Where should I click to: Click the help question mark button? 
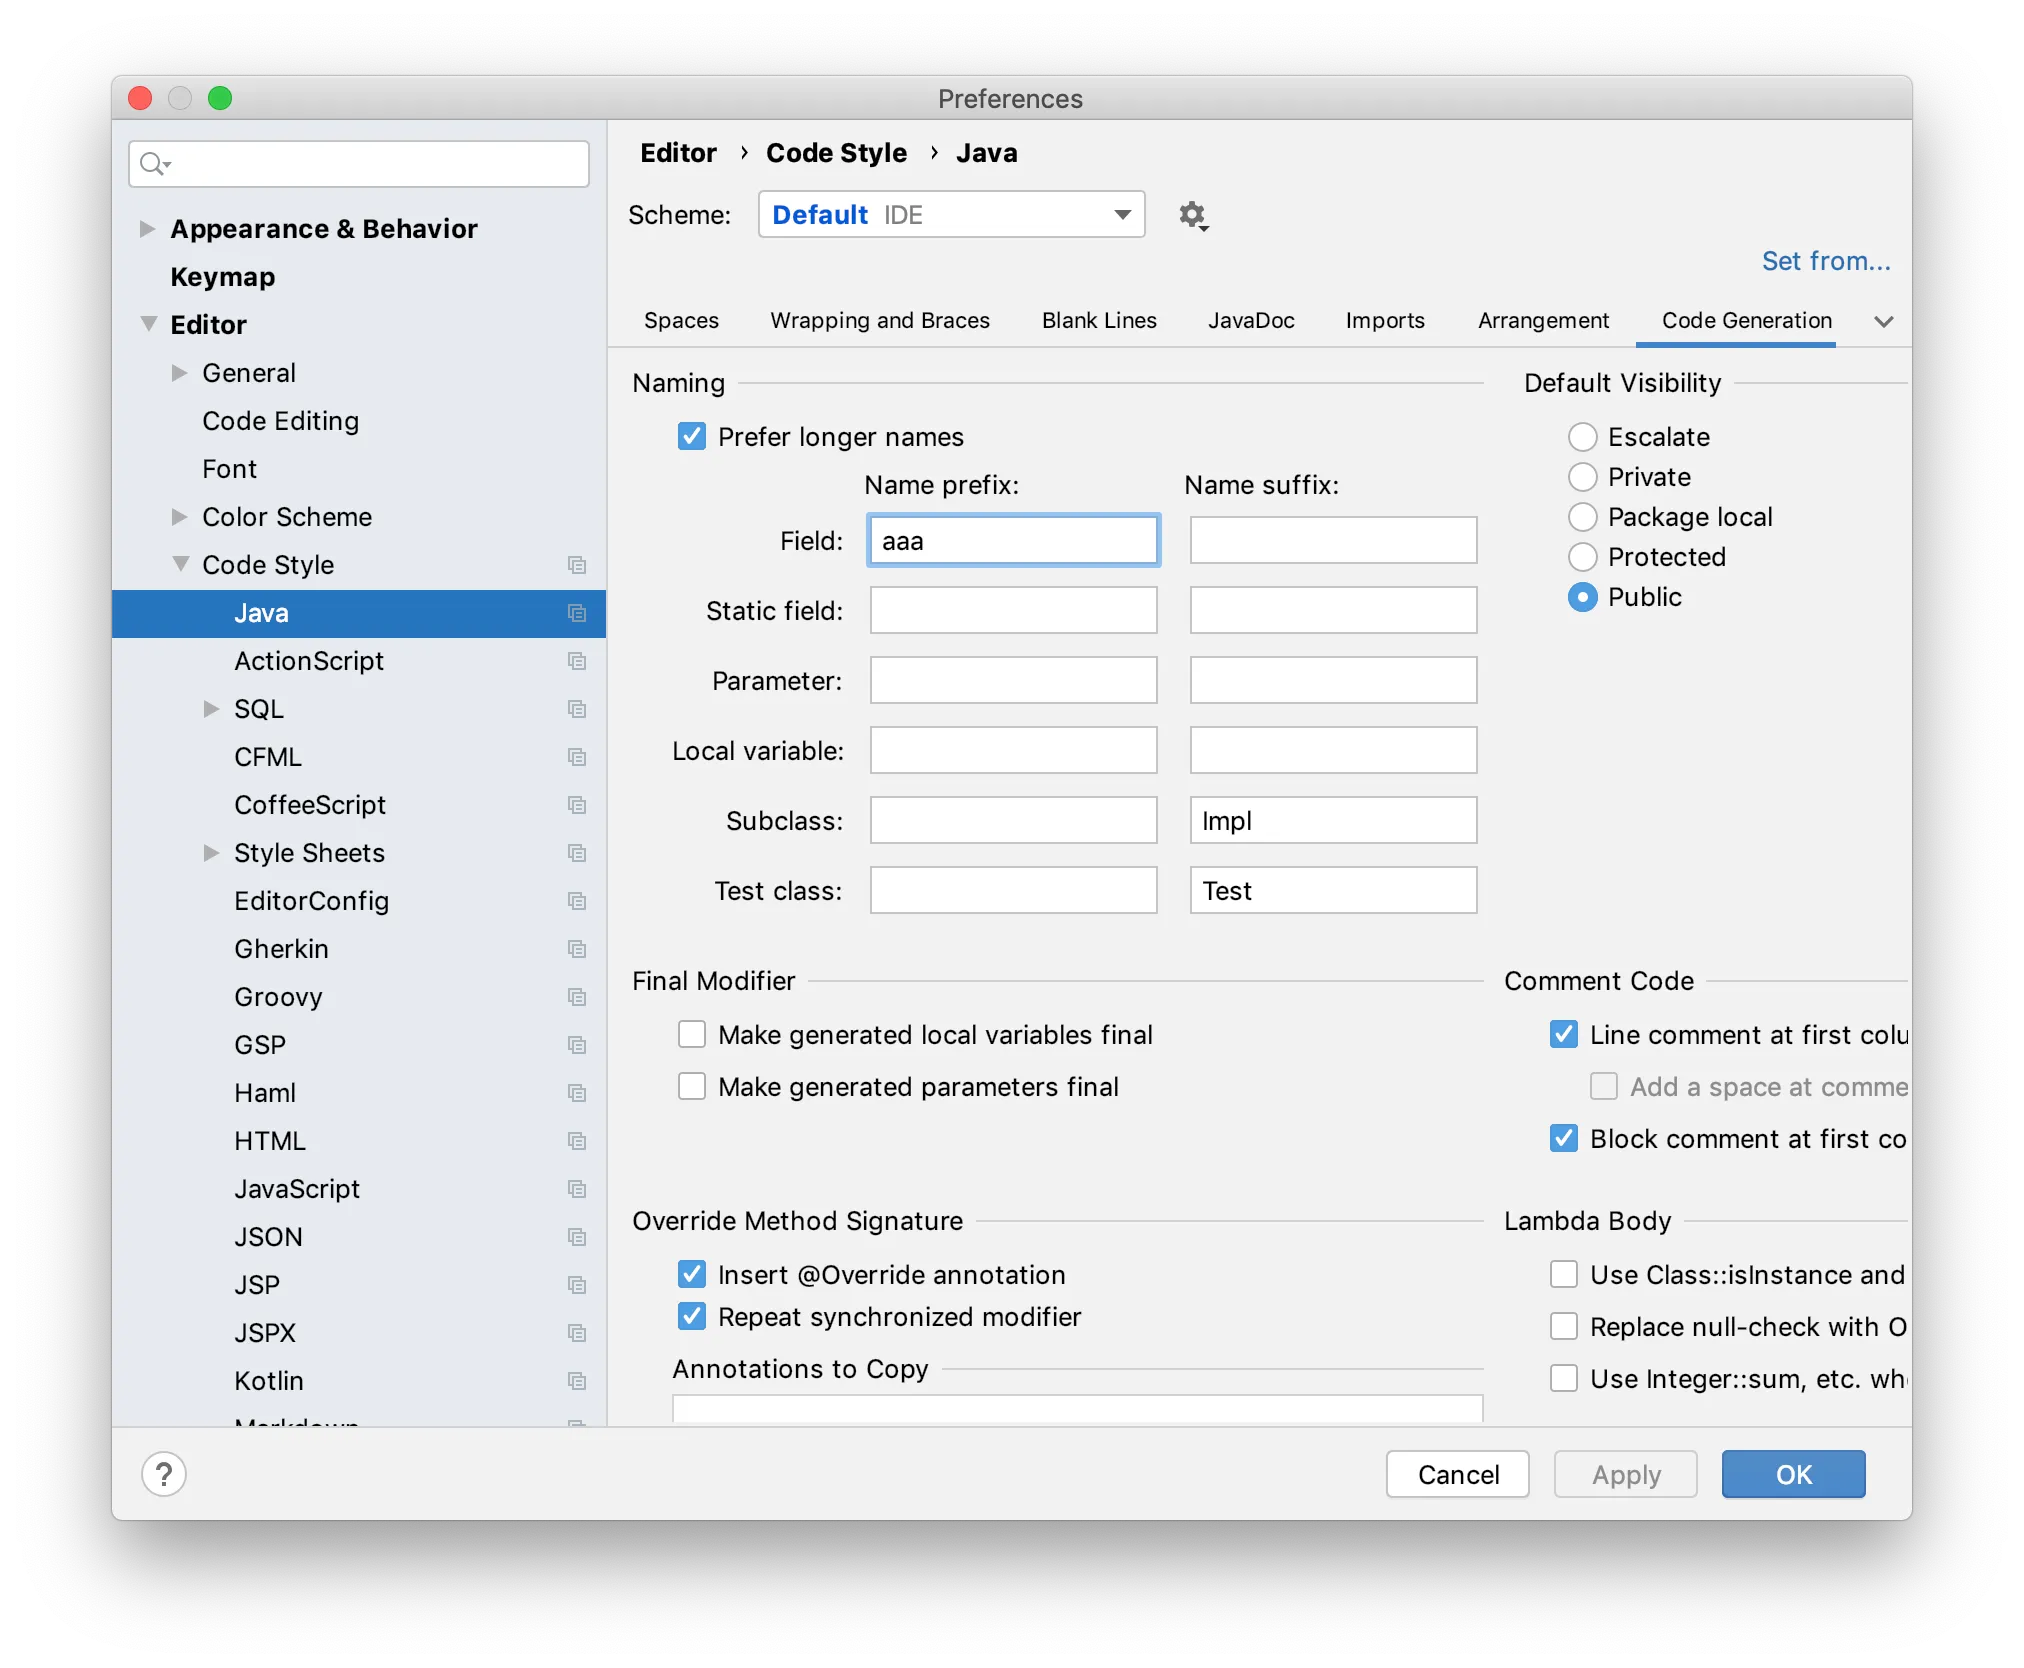(x=164, y=1474)
